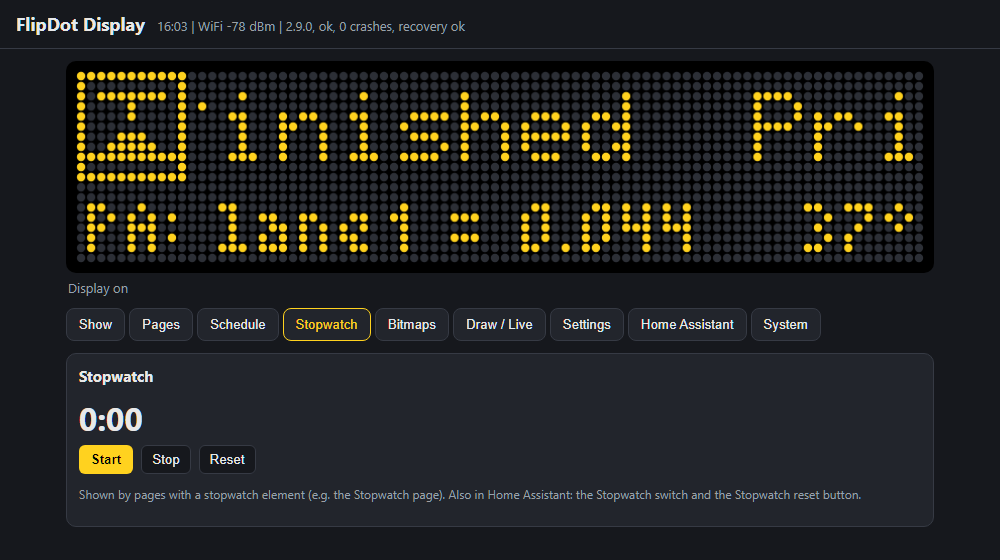Open the Settings tab
The image size is (1000, 560).
(x=587, y=325)
